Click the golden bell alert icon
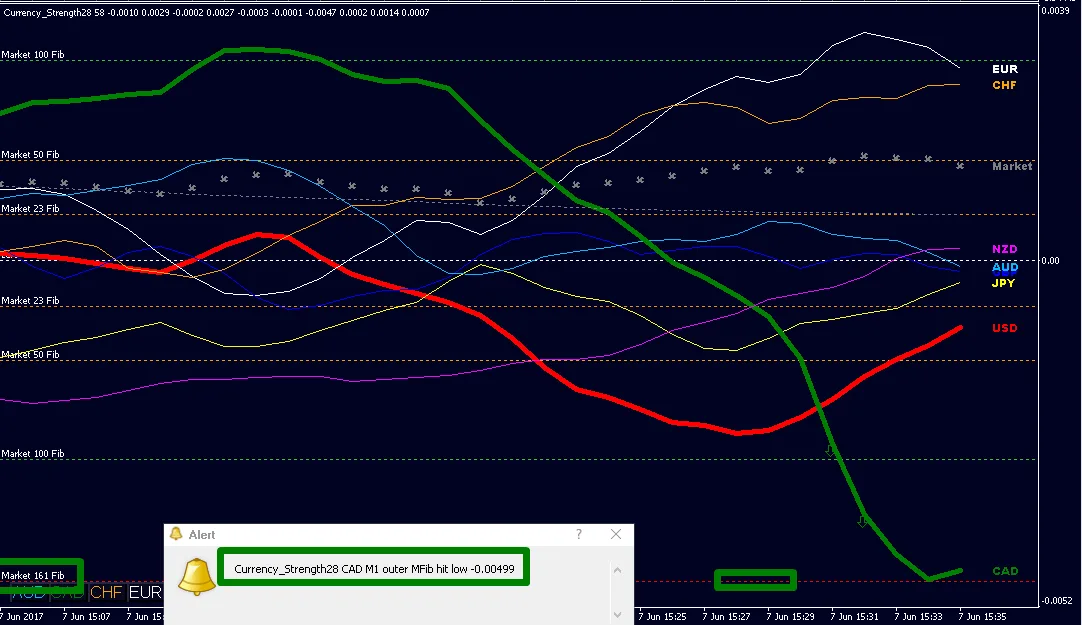Image resolution: width=1082 pixels, height=625 pixels. click(x=197, y=575)
